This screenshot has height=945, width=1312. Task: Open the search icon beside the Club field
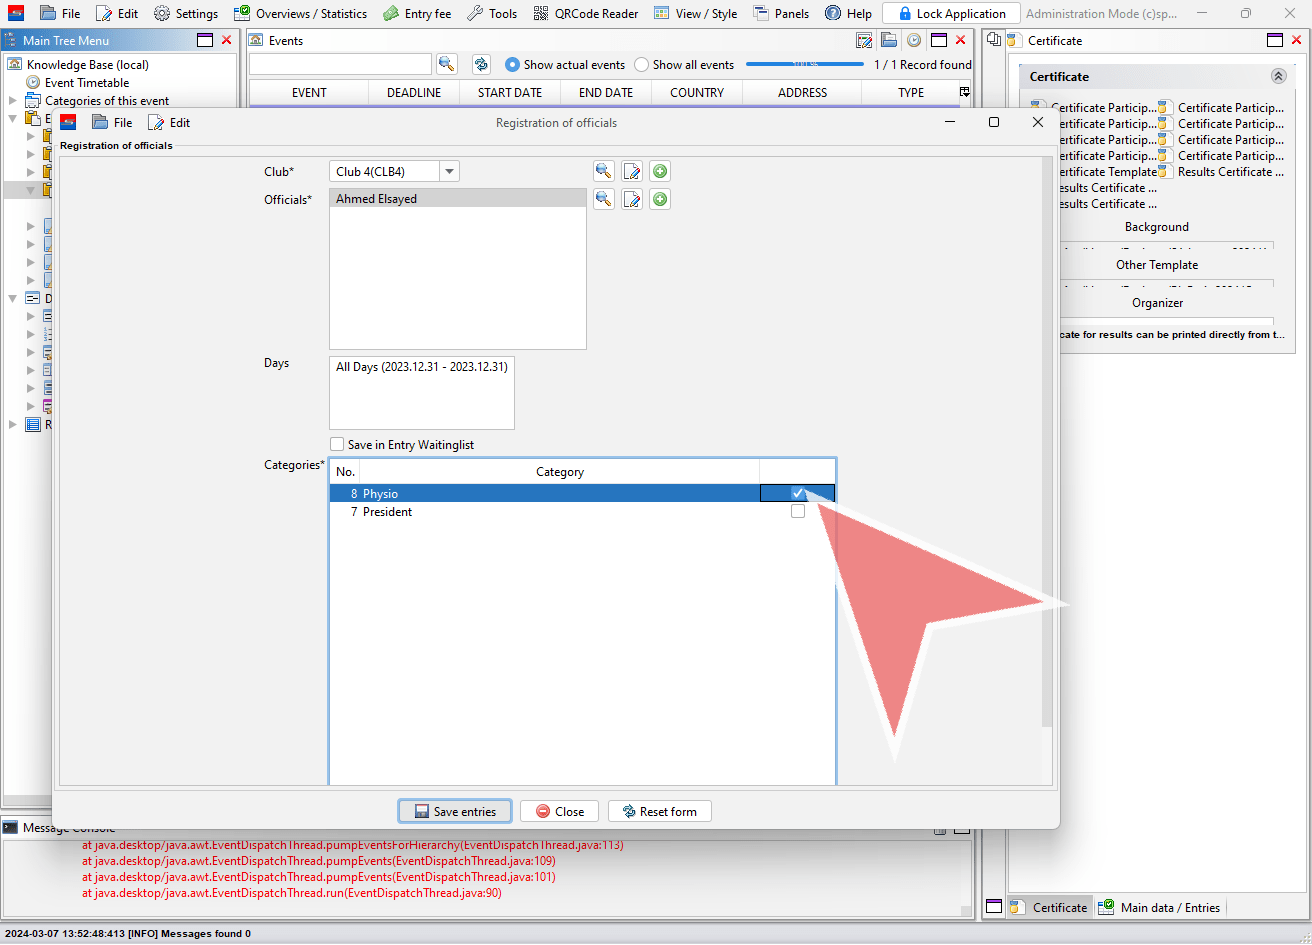(x=603, y=171)
